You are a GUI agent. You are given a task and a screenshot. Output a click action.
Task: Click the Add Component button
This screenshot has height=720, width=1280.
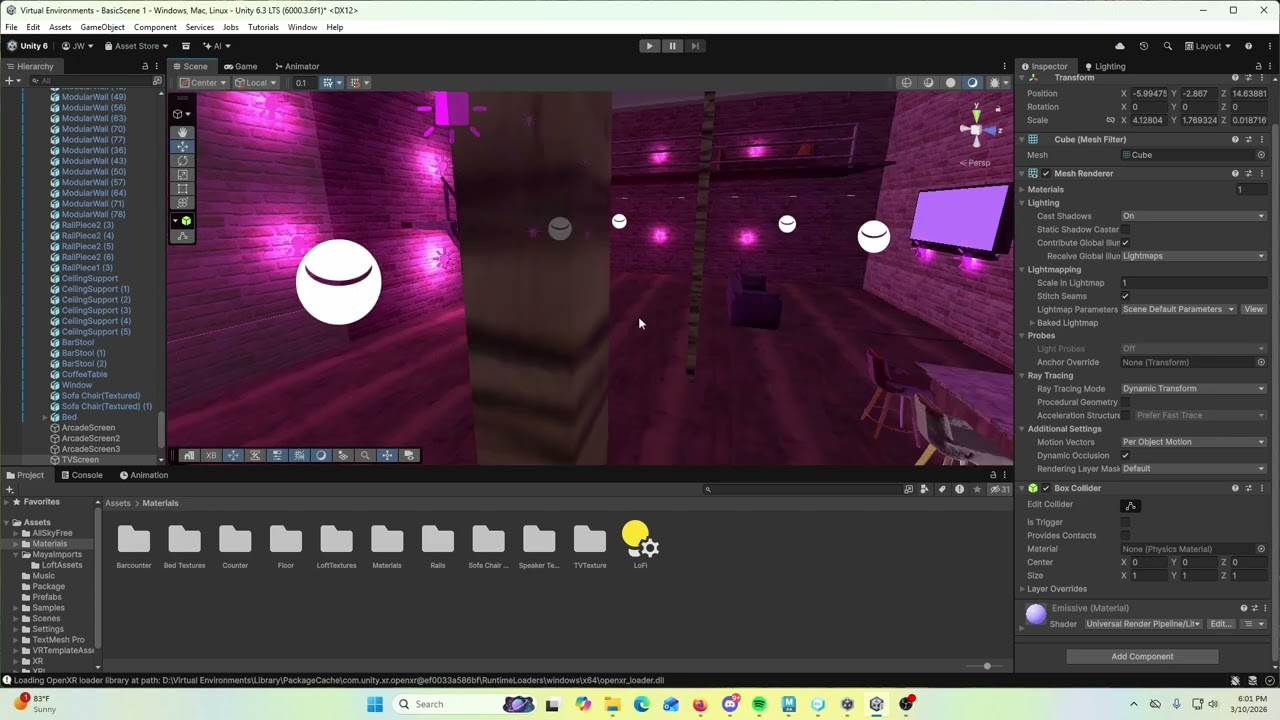1142,657
